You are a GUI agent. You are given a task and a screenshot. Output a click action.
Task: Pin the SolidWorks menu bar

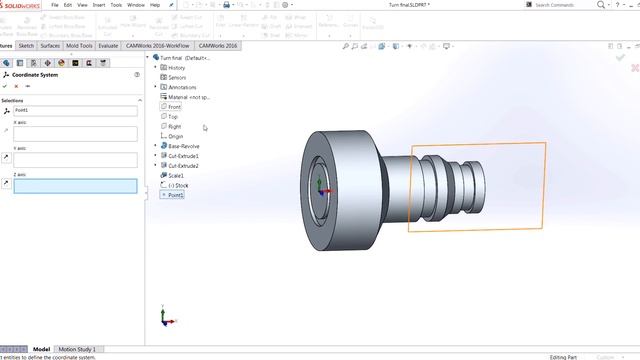pos(171,5)
